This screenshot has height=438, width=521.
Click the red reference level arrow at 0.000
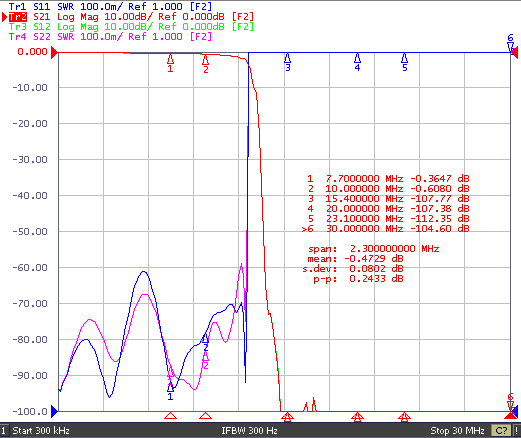coord(54,53)
